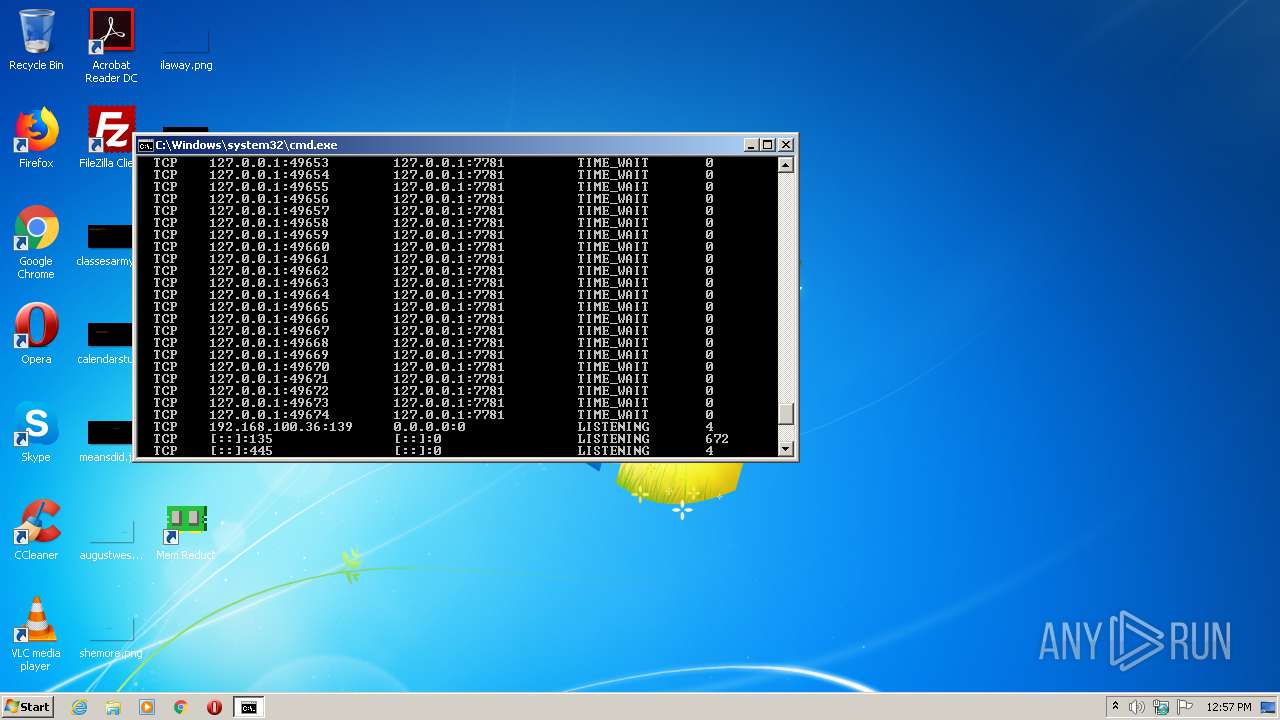Click local address [::]:445
1280x720 pixels.
point(241,451)
